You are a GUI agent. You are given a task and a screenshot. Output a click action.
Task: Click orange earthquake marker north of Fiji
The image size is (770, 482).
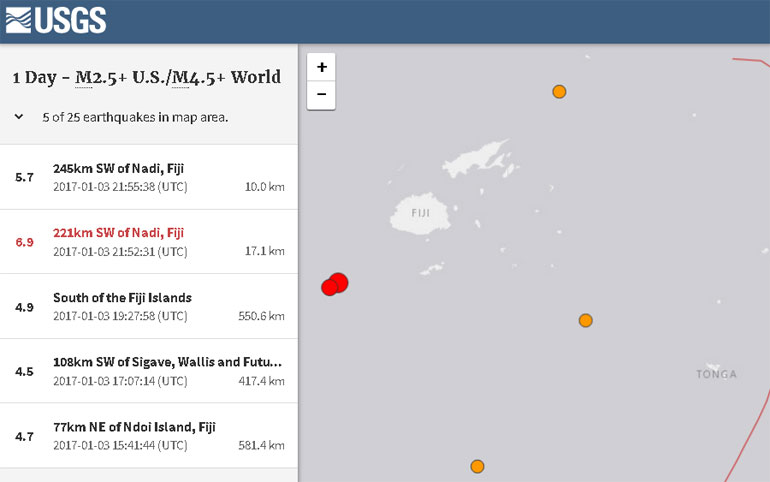(x=560, y=92)
